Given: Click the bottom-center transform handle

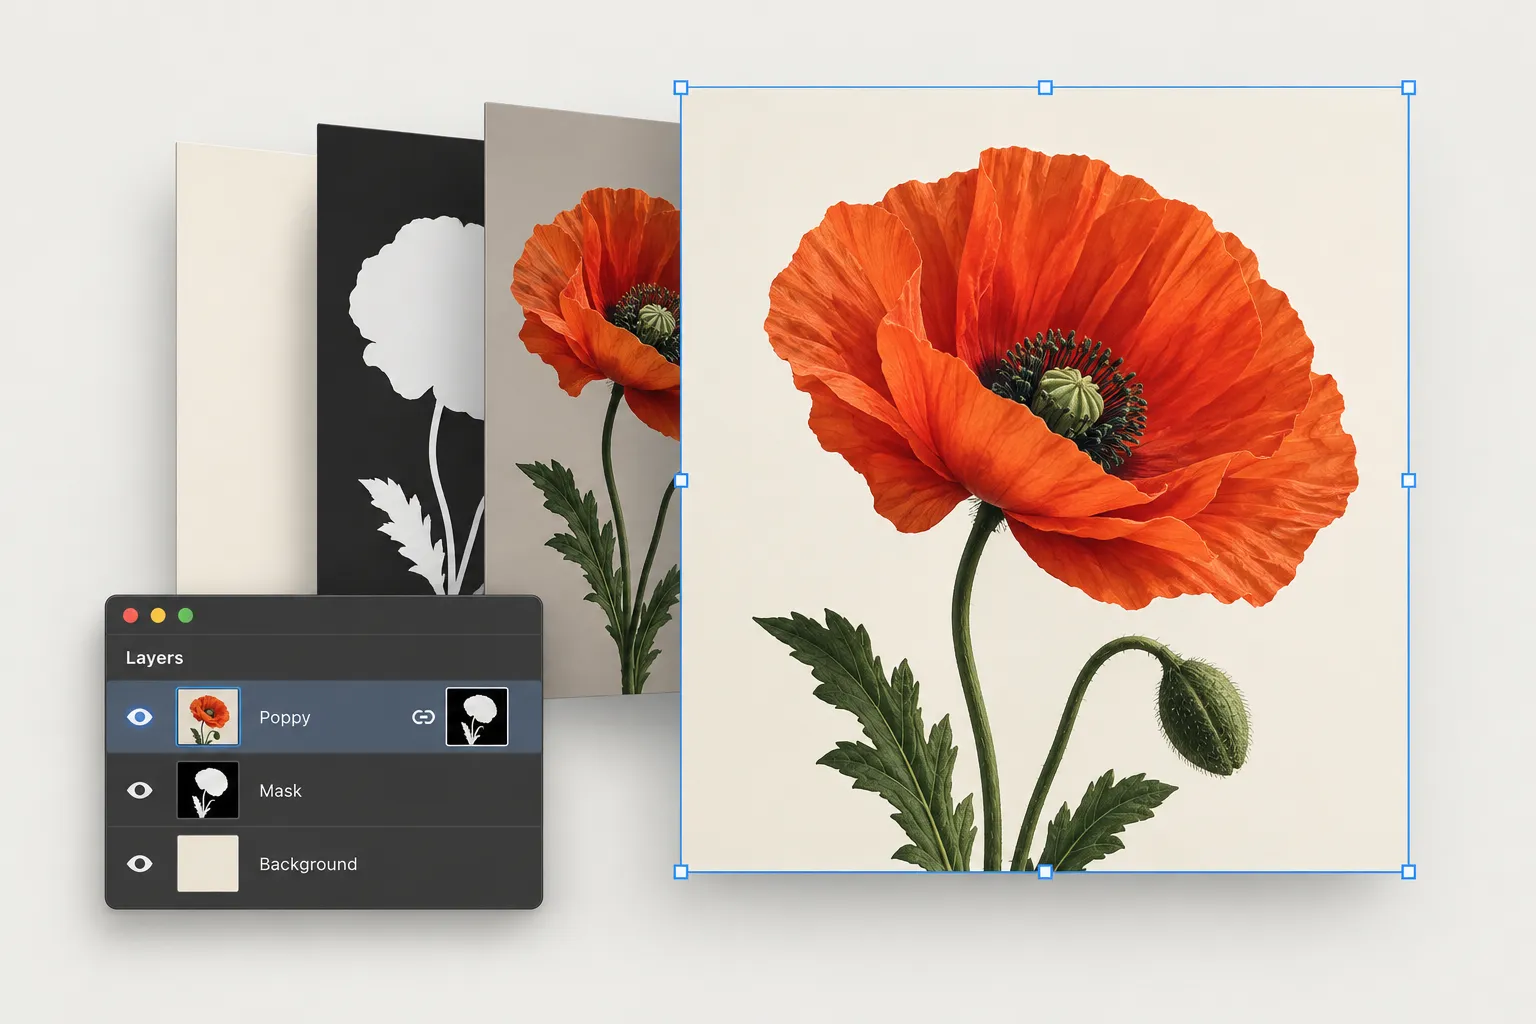Looking at the screenshot, I should (1045, 872).
